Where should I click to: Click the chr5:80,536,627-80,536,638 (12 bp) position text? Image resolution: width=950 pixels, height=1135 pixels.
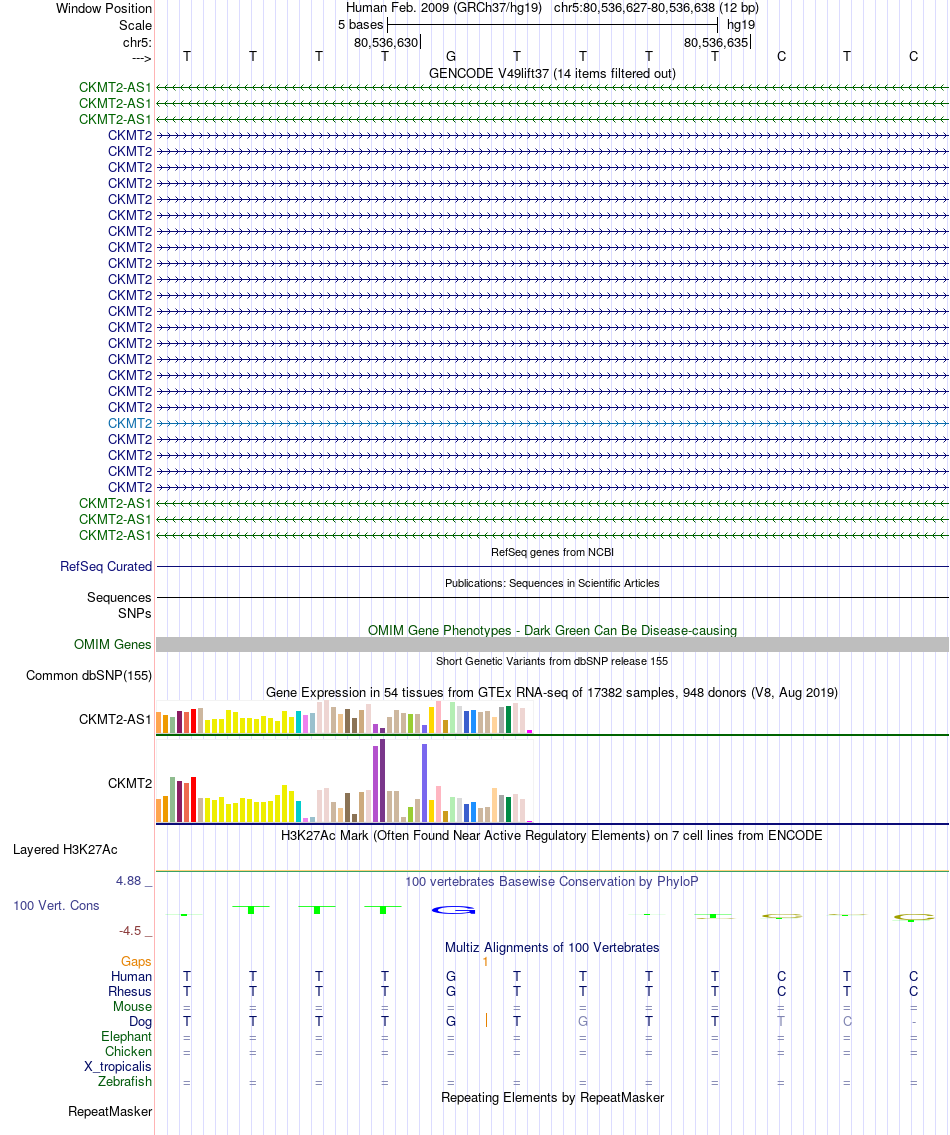(x=656, y=8)
